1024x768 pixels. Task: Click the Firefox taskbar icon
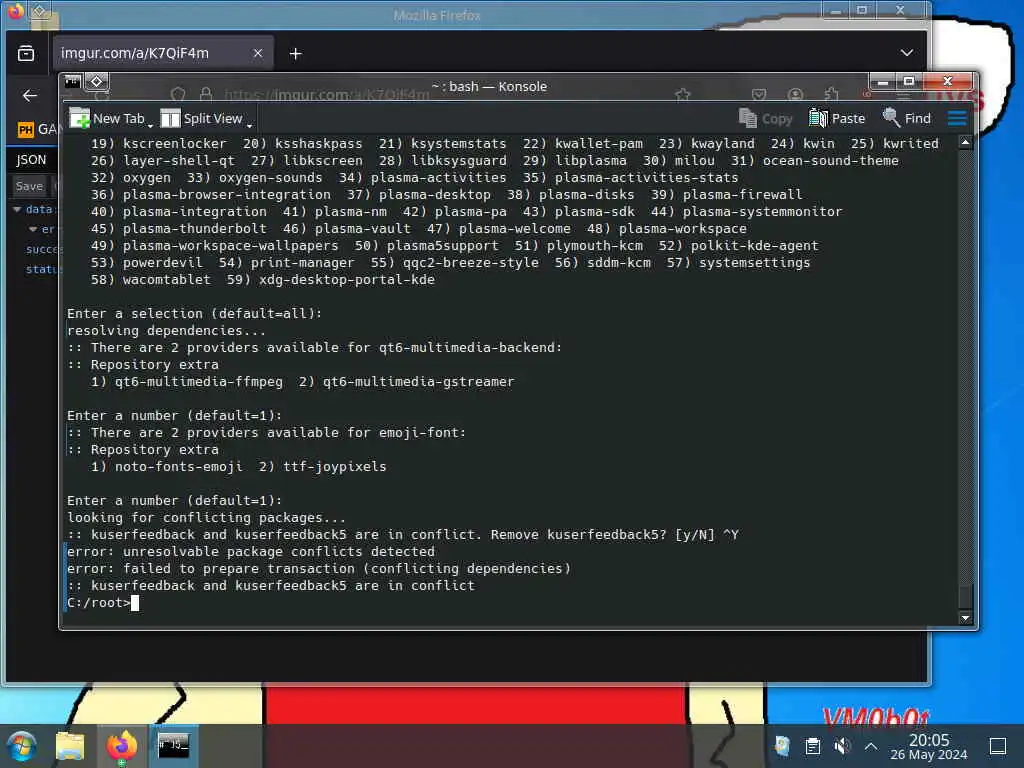[121, 746]
